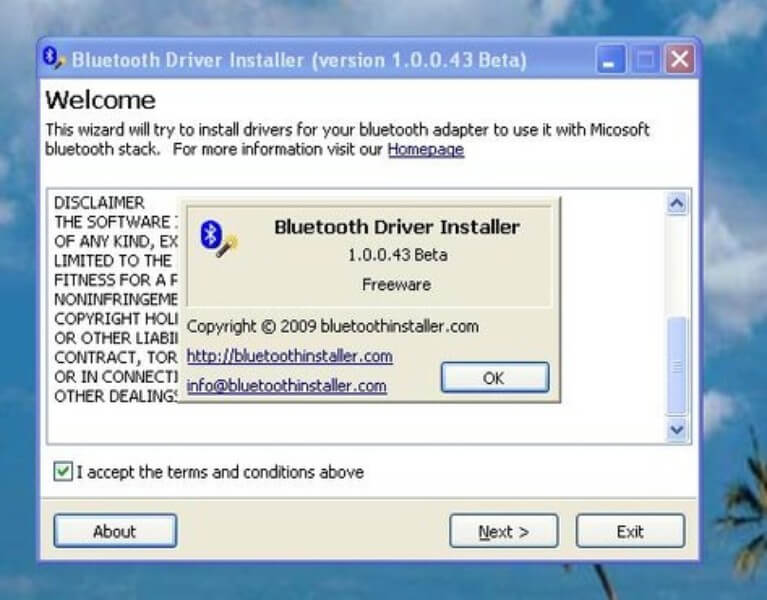Click inside the DISCLAIMER text box

(110, 420)
